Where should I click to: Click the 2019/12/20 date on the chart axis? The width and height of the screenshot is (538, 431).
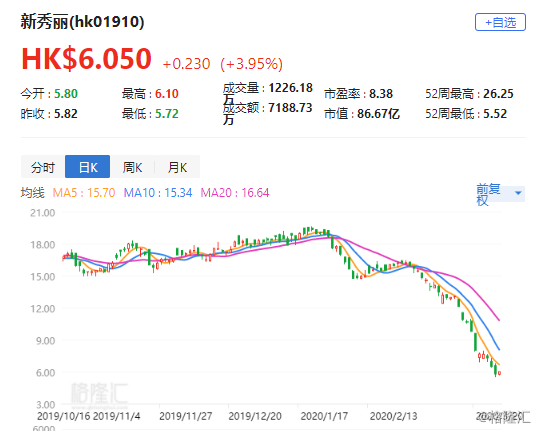(255, 416)
